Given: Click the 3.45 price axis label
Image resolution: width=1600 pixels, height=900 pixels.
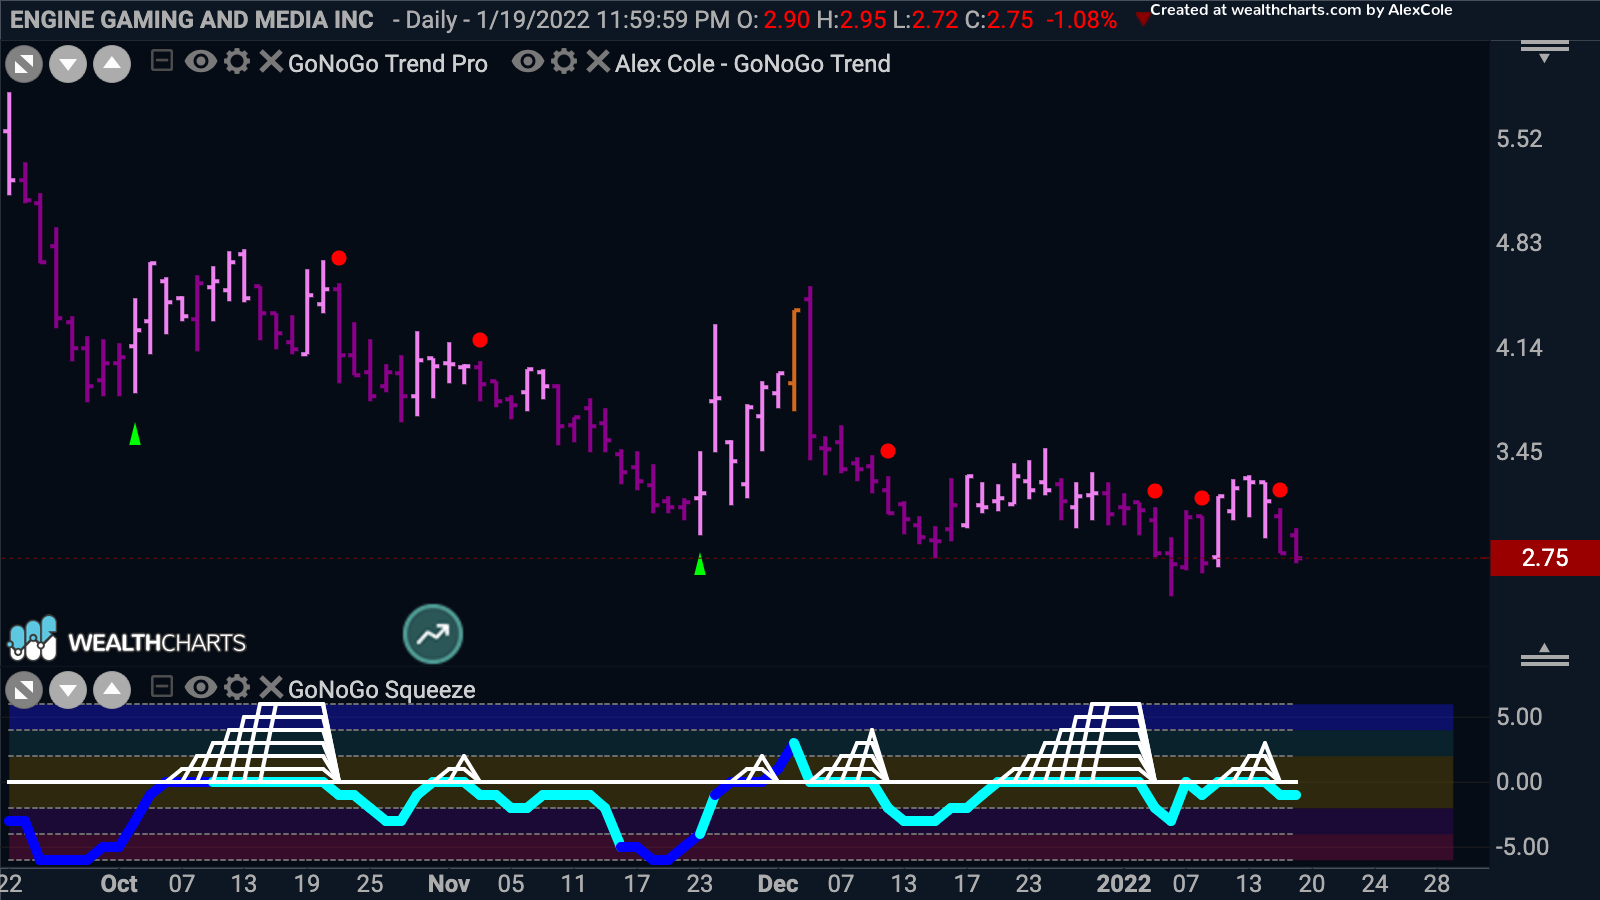Looking at the screenshot, I should (x=1519, y=452).
